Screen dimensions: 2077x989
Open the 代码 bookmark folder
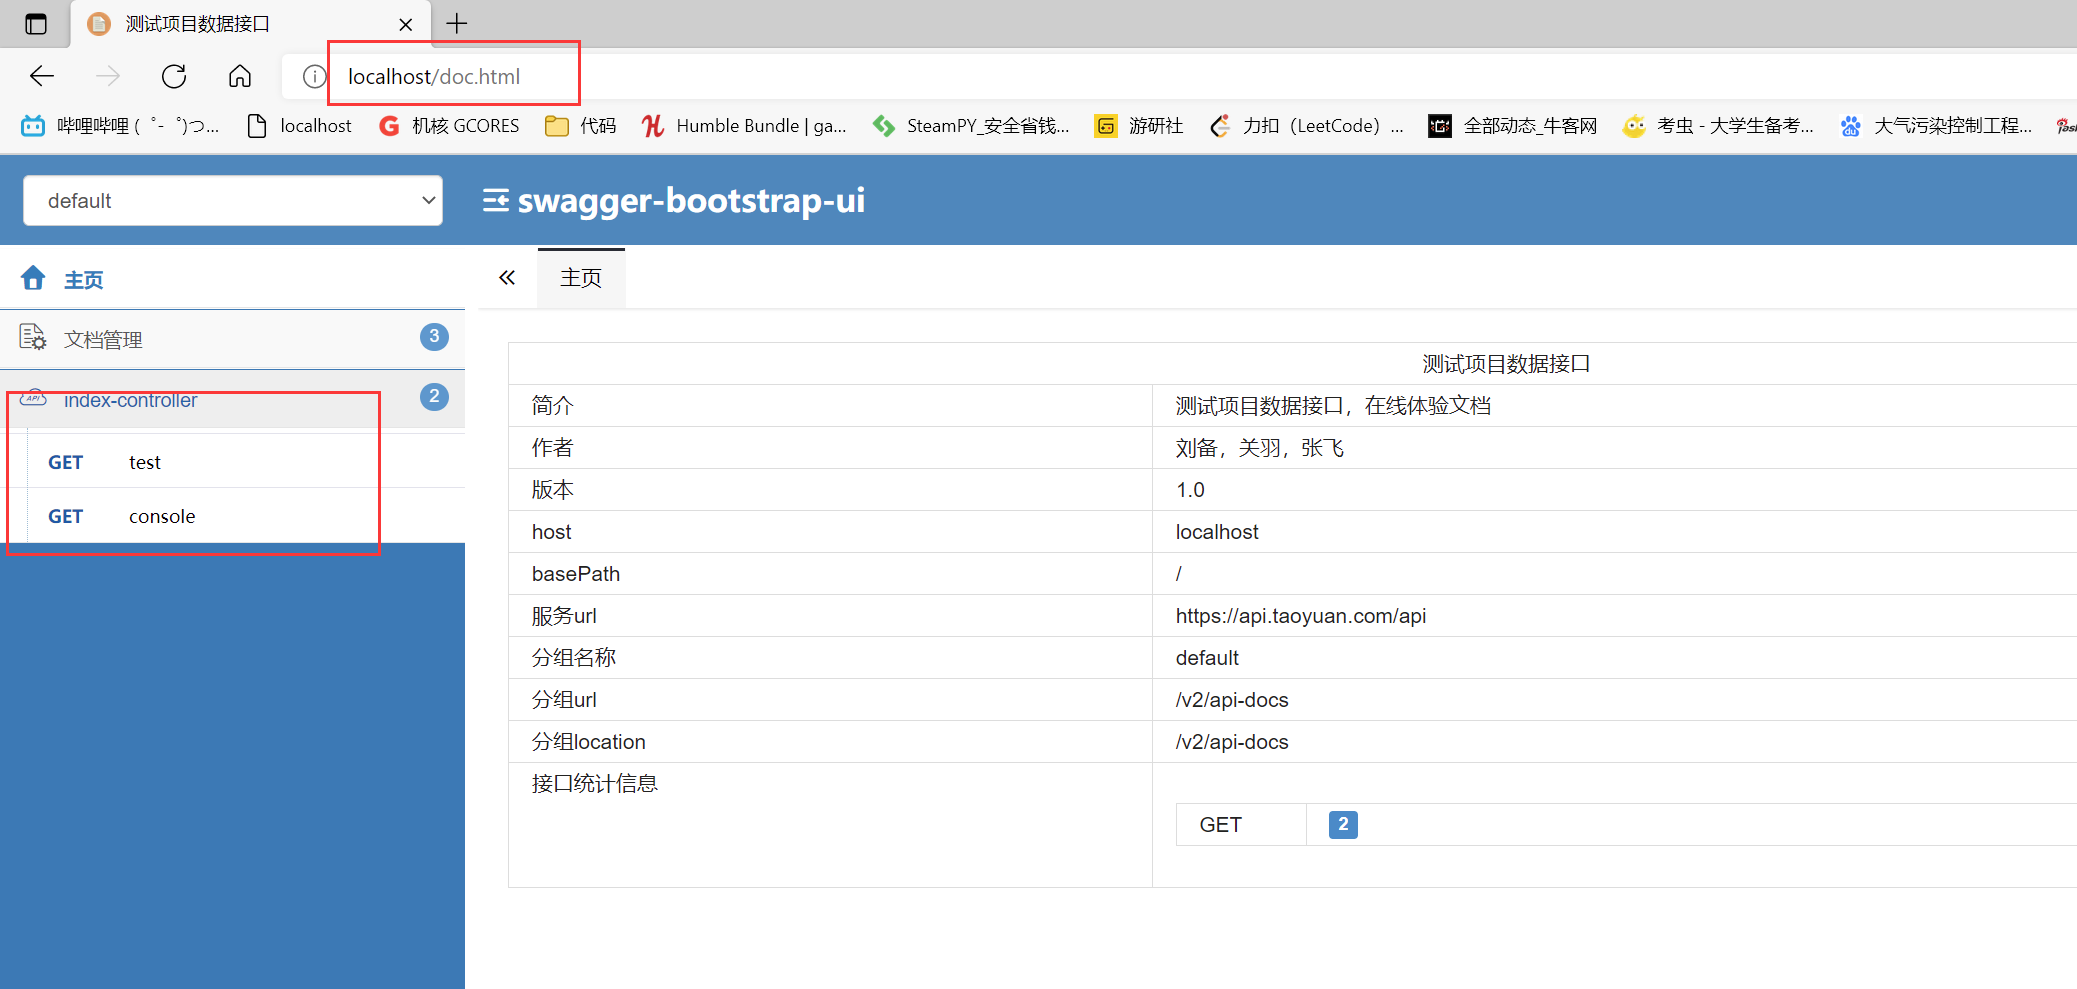(580, 126)
